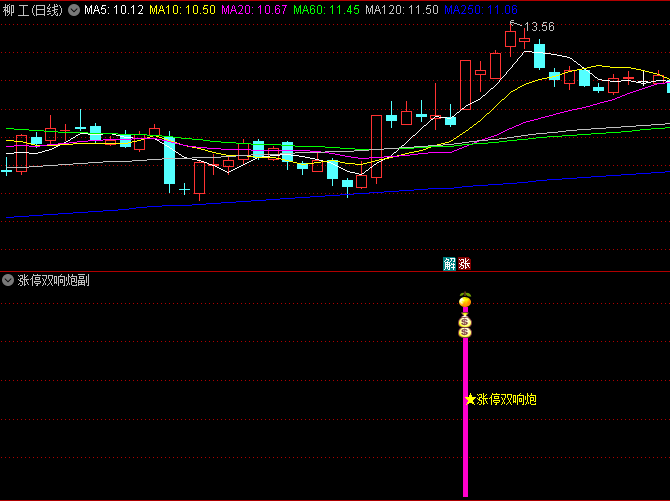Expand the main chart dropdown next to 柳工(日线)
Viewport: 670px width, 501px height.
(x=74, y=10)
